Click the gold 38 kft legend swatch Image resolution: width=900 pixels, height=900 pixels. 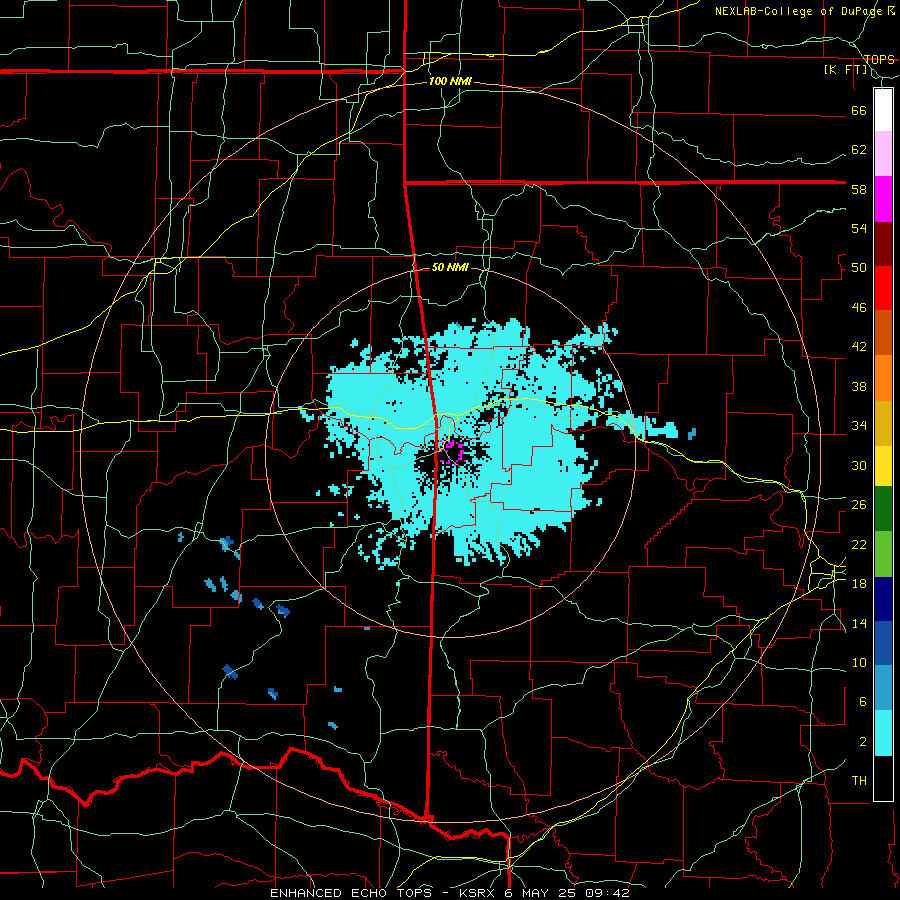[x=883, y=423]
